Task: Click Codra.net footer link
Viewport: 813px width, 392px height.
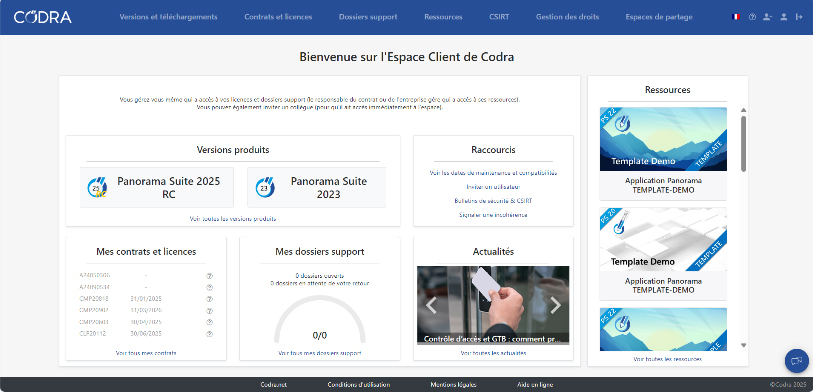Action: (274, 385)
